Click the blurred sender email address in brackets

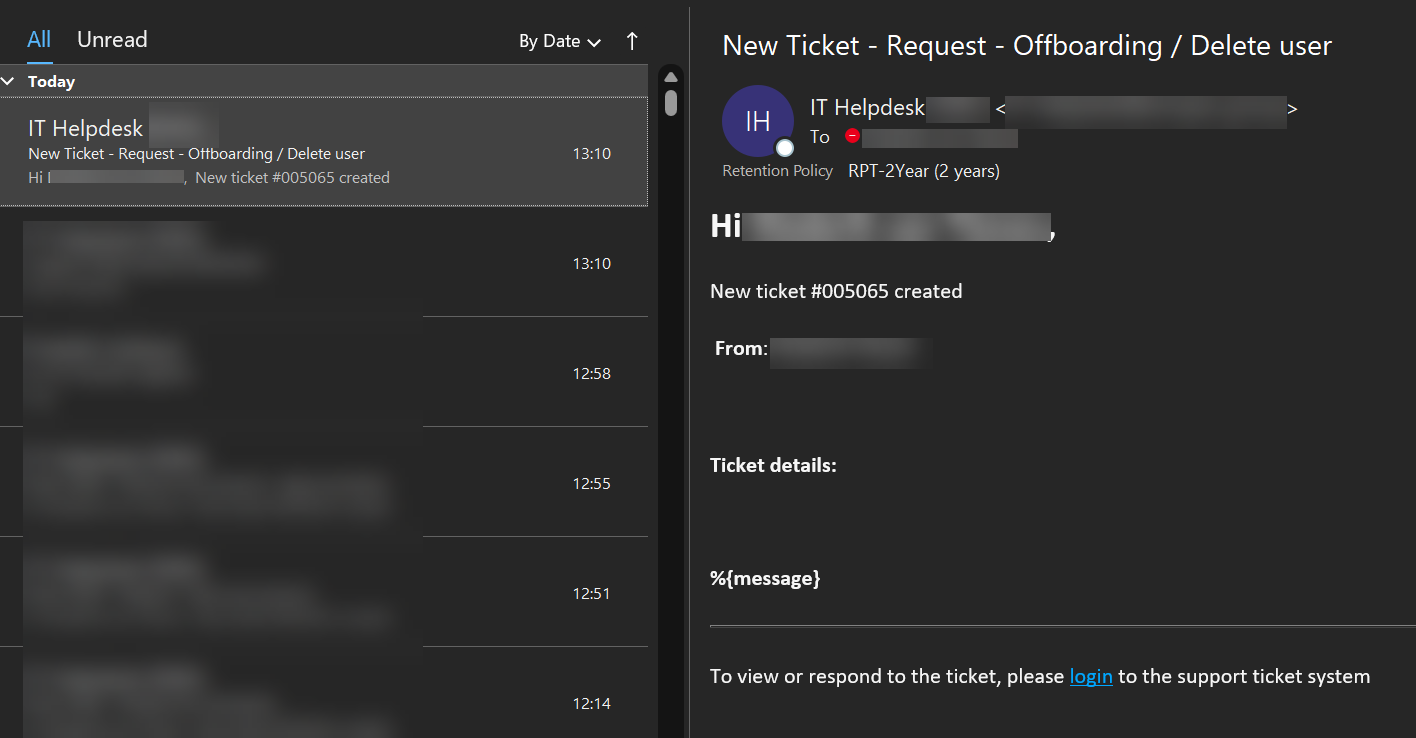click(1146, 110)
